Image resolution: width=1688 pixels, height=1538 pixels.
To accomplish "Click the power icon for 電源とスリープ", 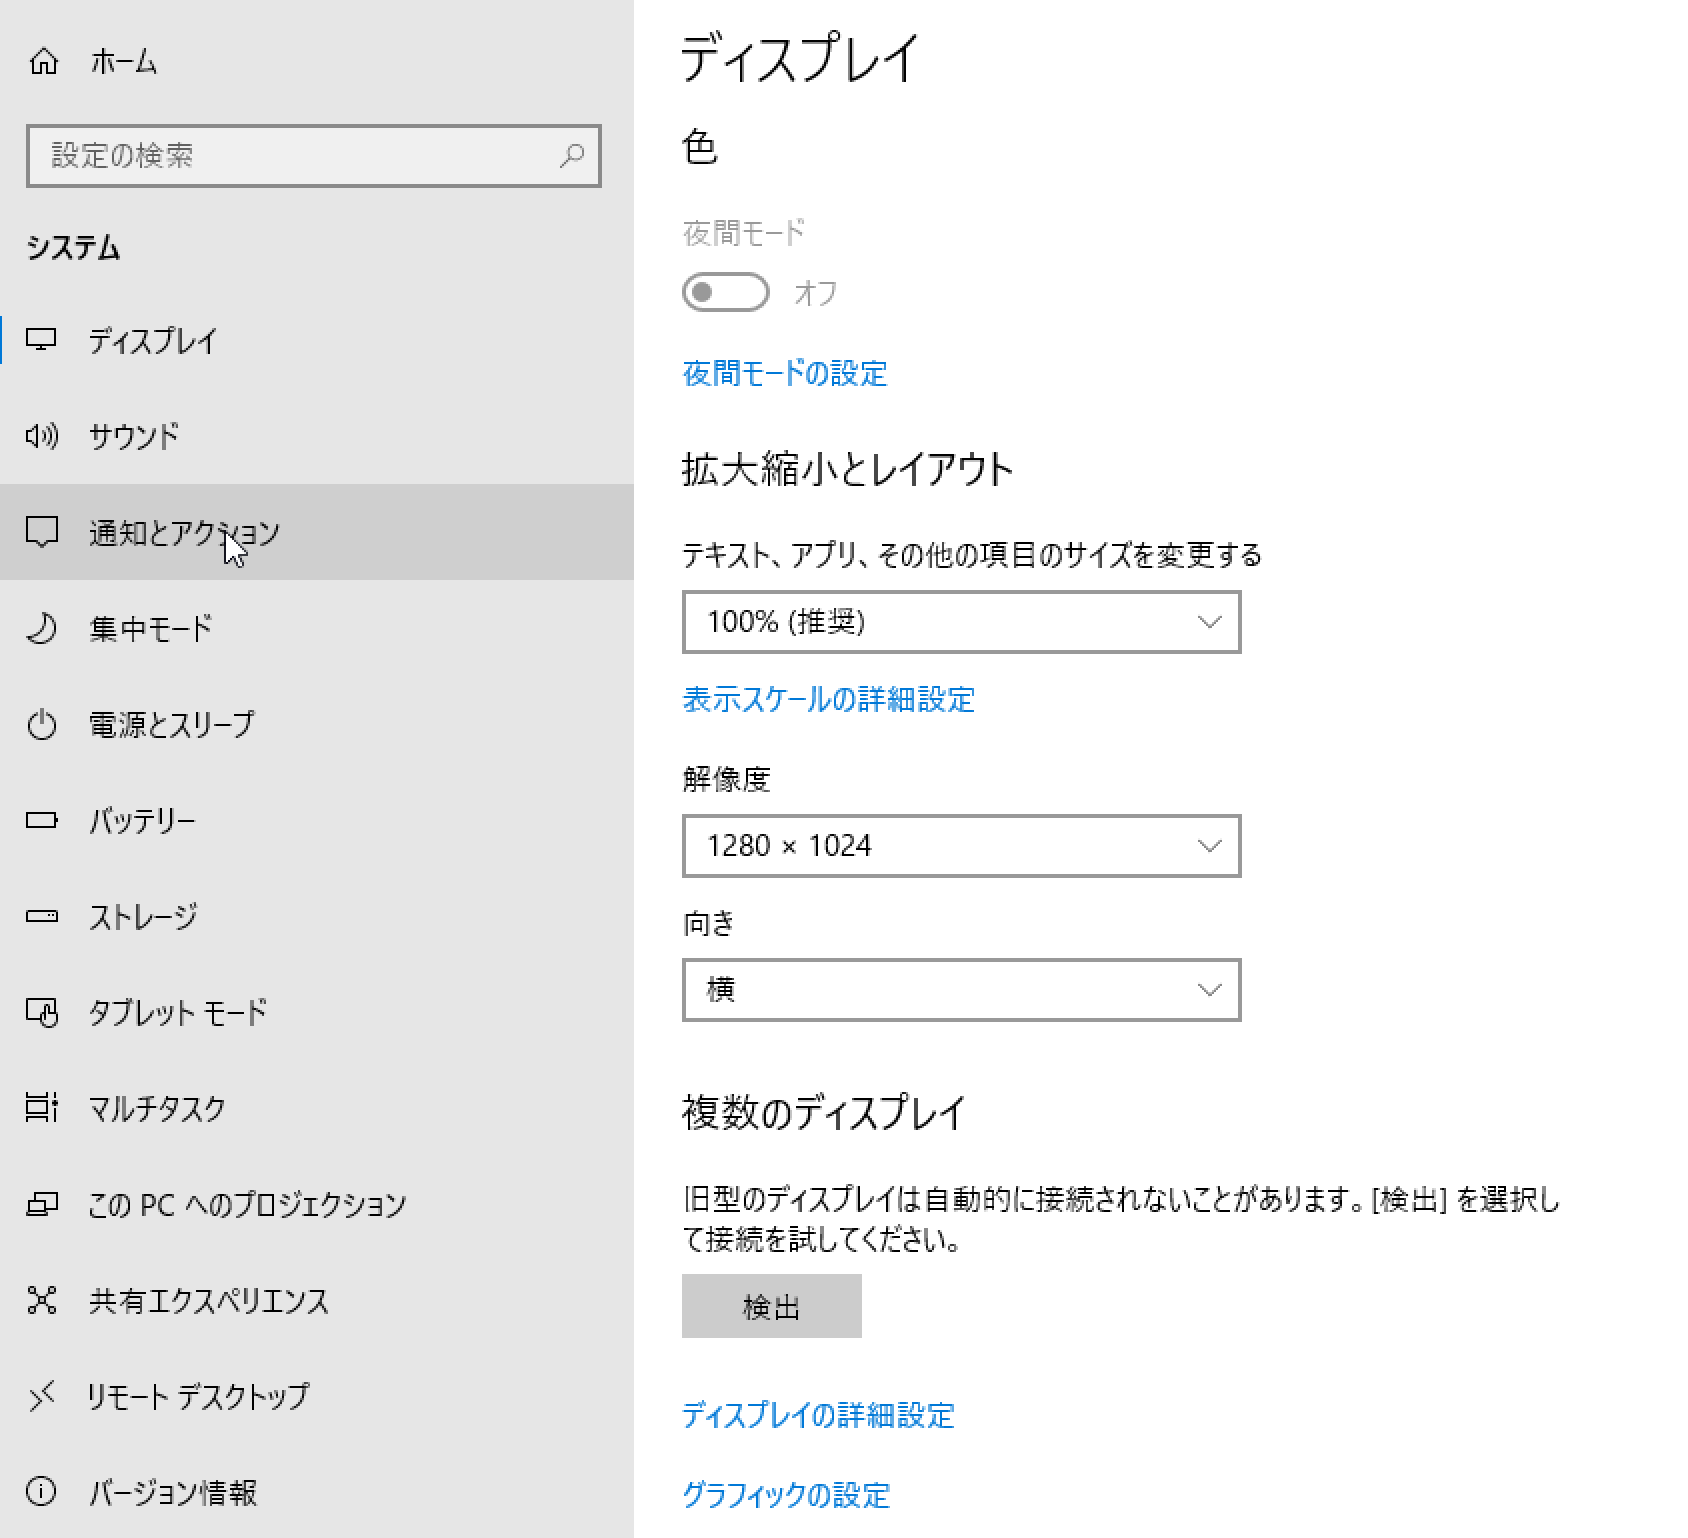I will tap(41, 724).
